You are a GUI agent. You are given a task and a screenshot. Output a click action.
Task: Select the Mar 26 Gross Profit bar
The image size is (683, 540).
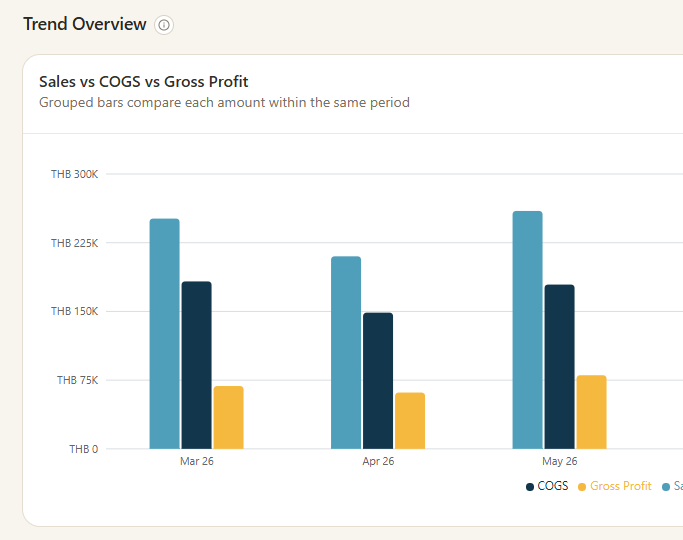[229, 417]
